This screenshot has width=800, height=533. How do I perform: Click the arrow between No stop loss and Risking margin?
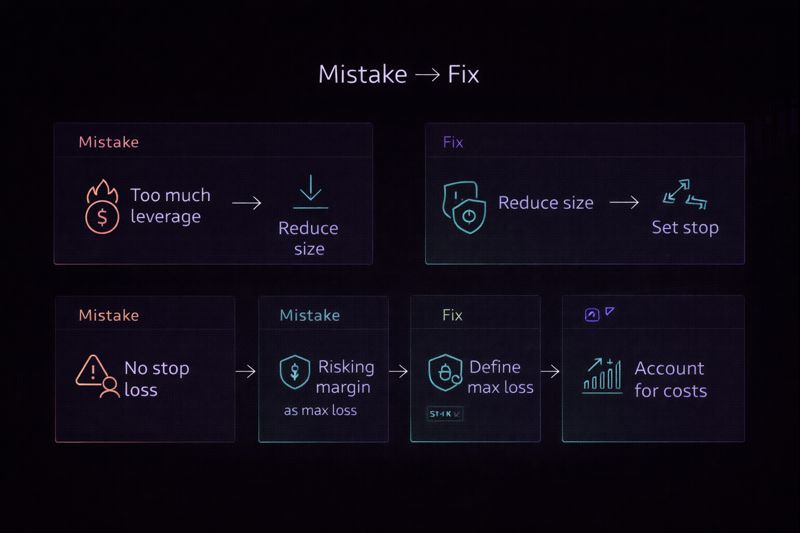pyautogui.click(x=246, y=371)
